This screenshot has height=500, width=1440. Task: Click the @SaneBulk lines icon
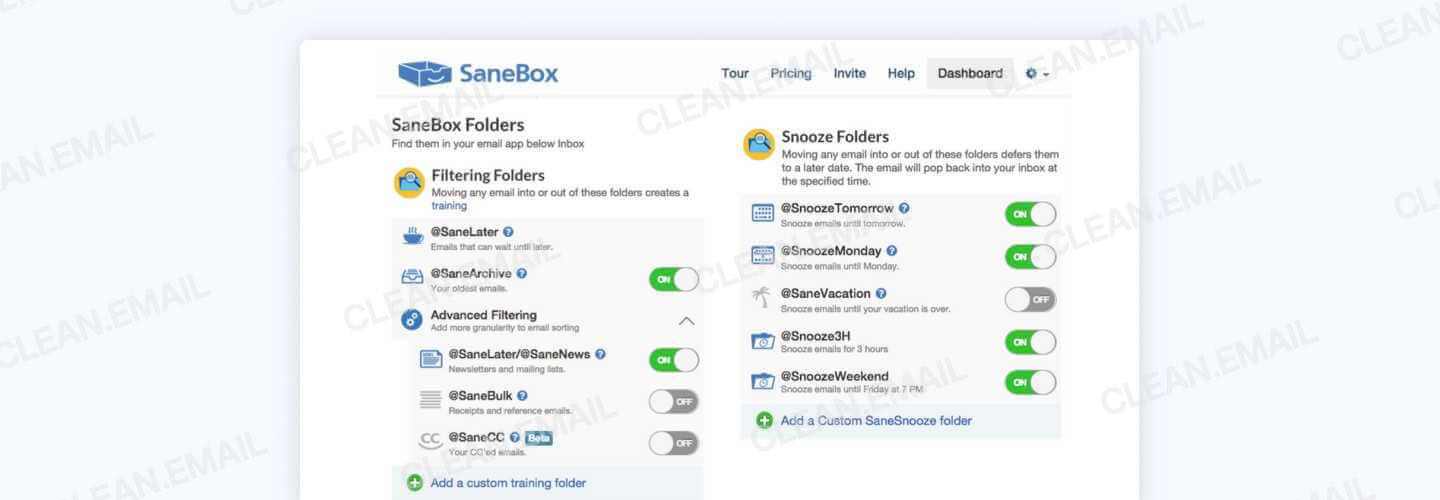[431, 401]
